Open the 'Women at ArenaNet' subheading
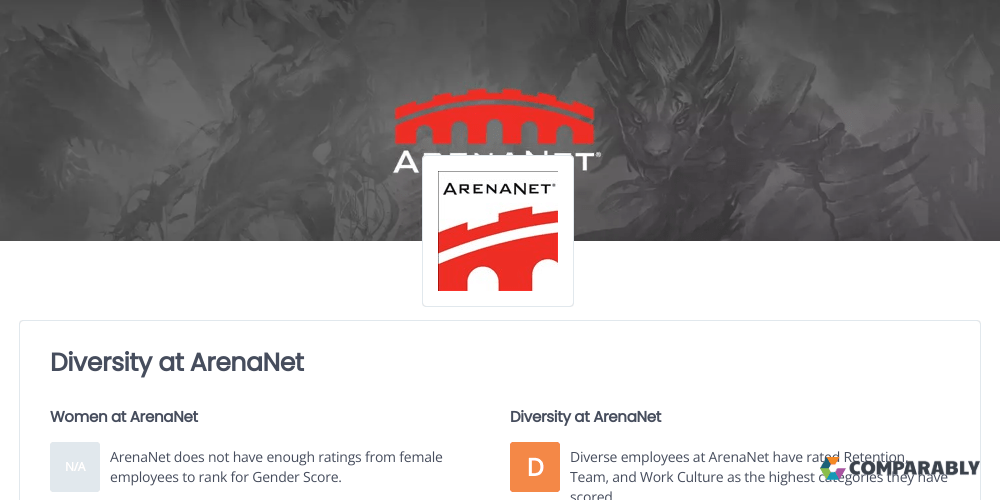 click(x=124, y=416)
